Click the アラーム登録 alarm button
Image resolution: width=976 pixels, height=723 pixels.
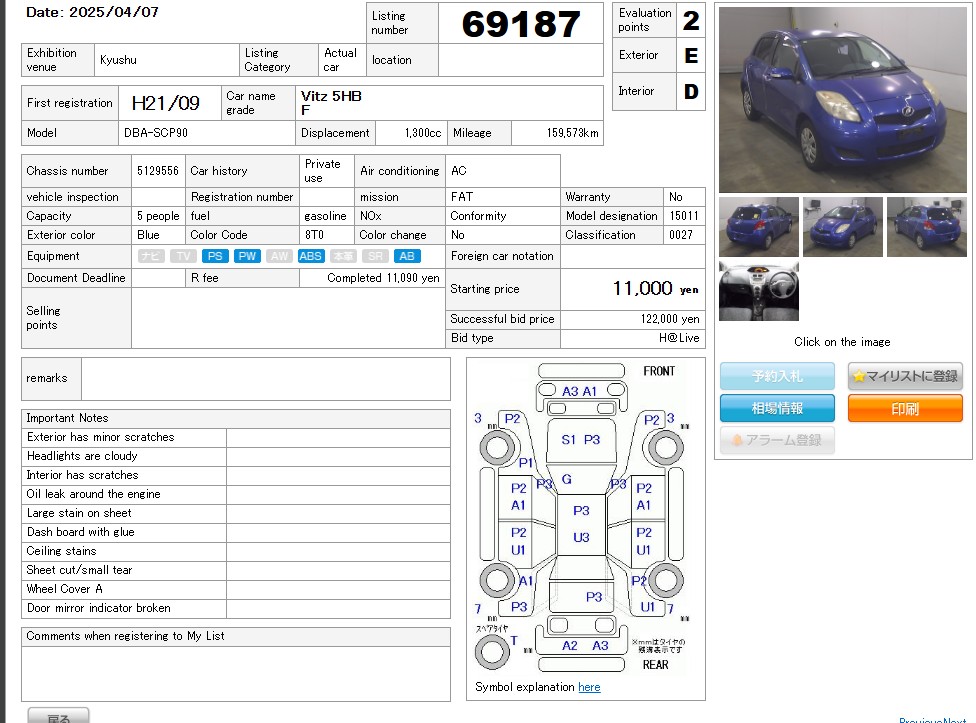(777, 440)
